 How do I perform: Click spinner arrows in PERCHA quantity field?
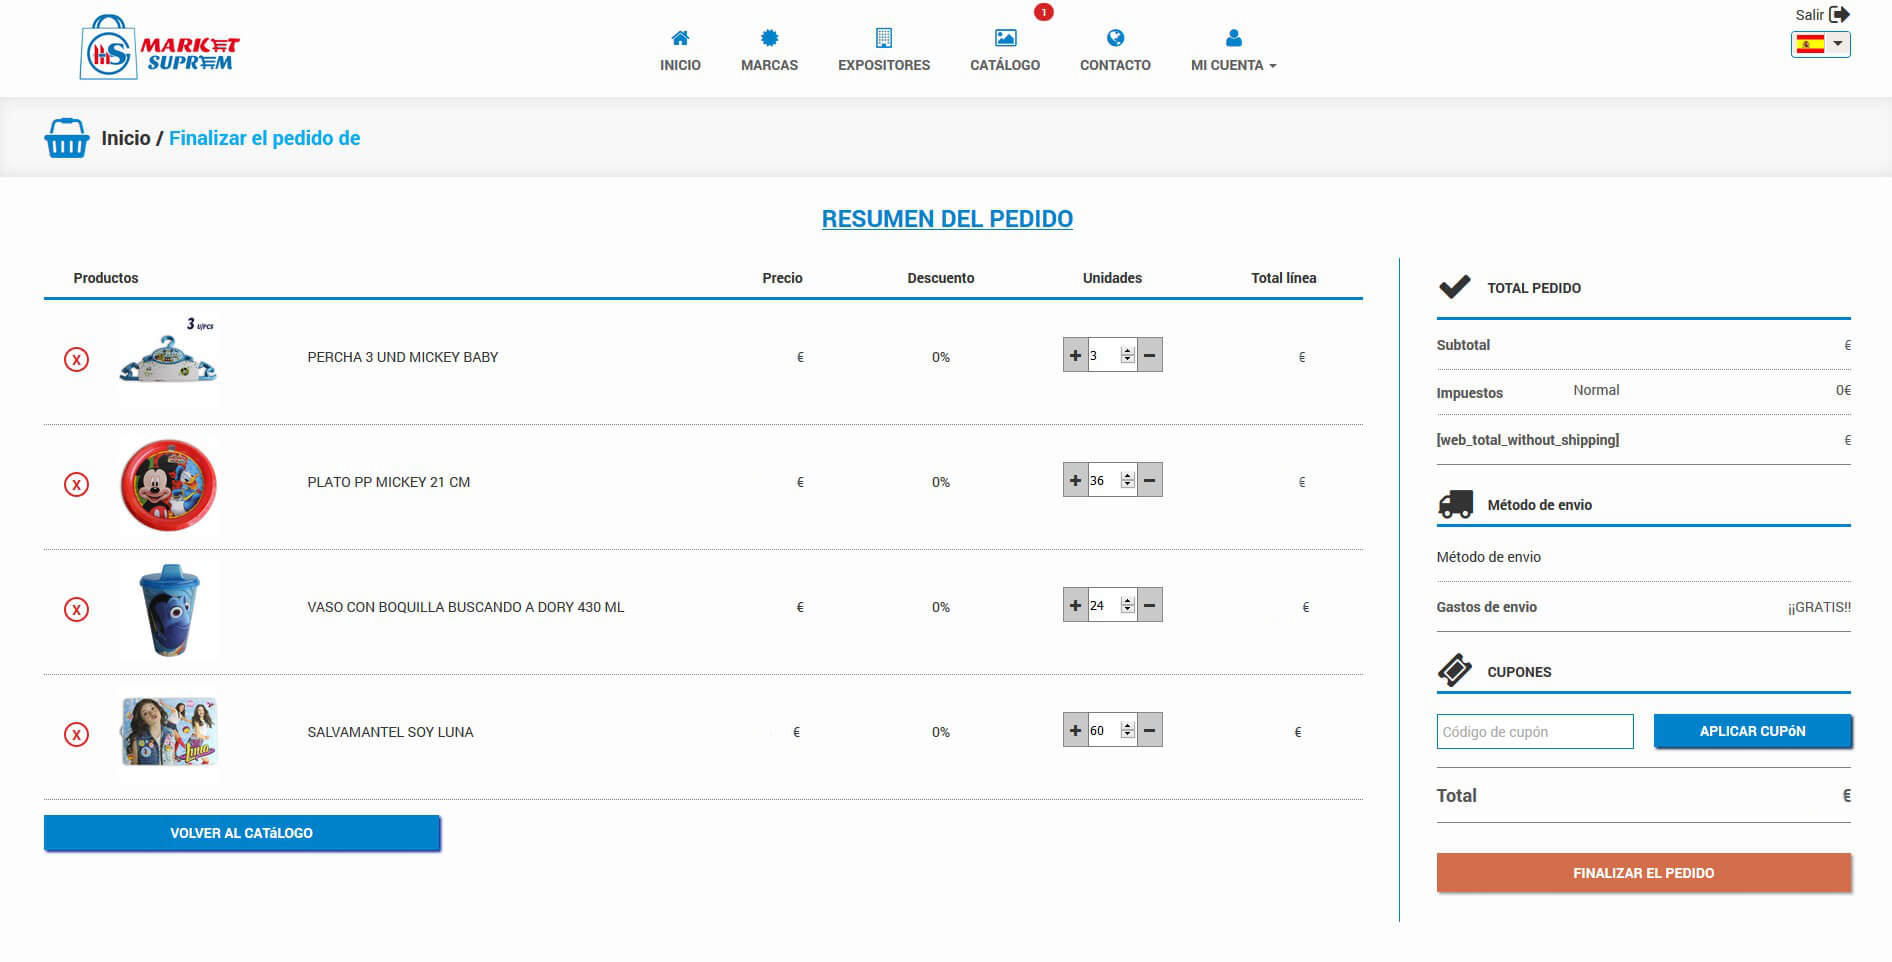(x=1127, y=355)
